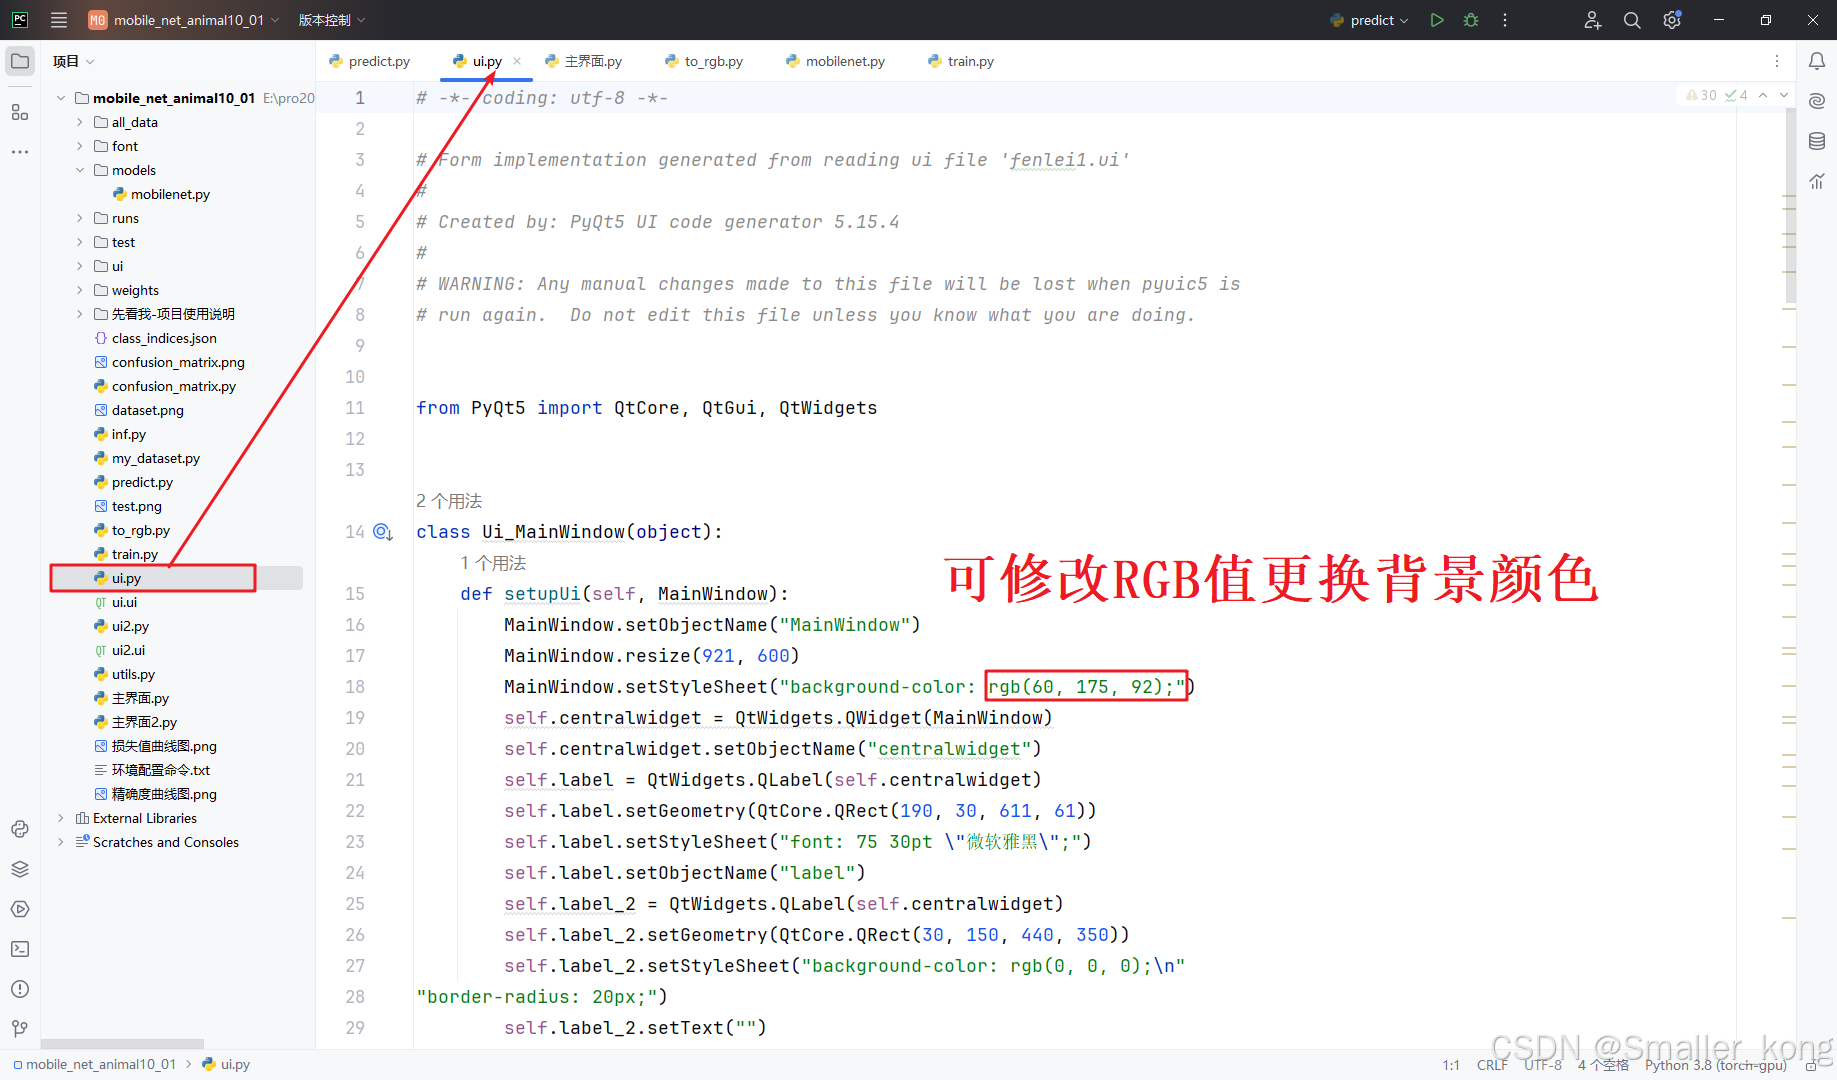The height and width of the screenshot is (1080, 1837).
Task: Open Code With Me user icon
Action: point(1593,20)
